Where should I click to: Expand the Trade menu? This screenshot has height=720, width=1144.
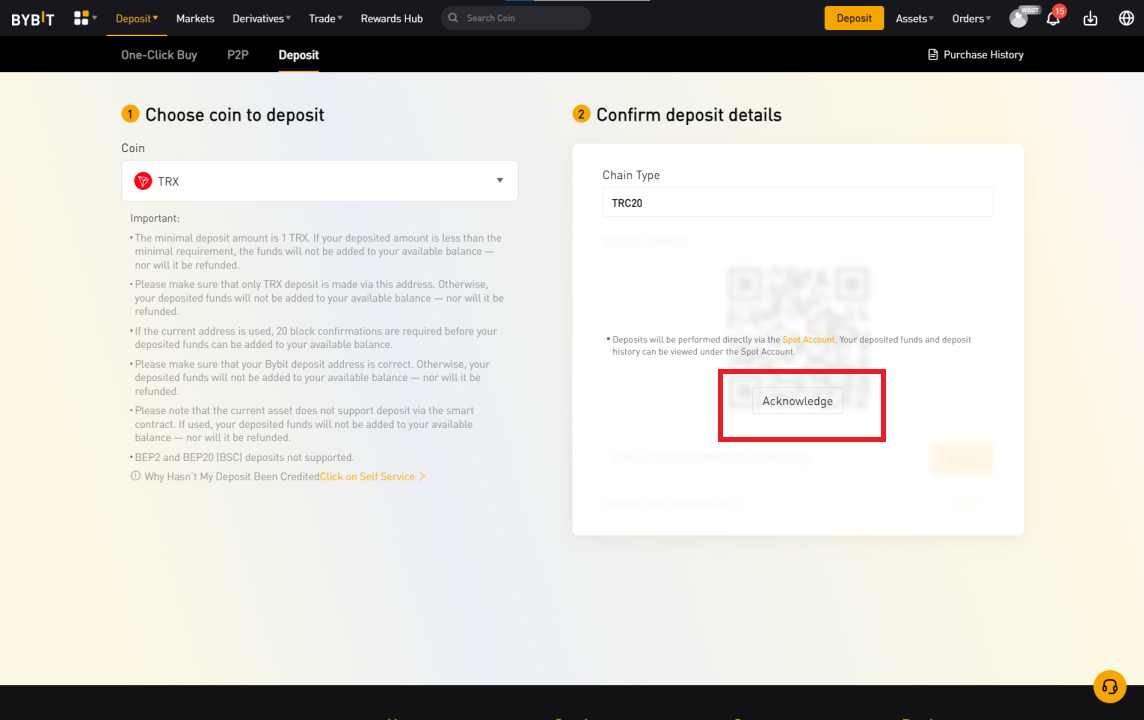click(x=325, y=18)
